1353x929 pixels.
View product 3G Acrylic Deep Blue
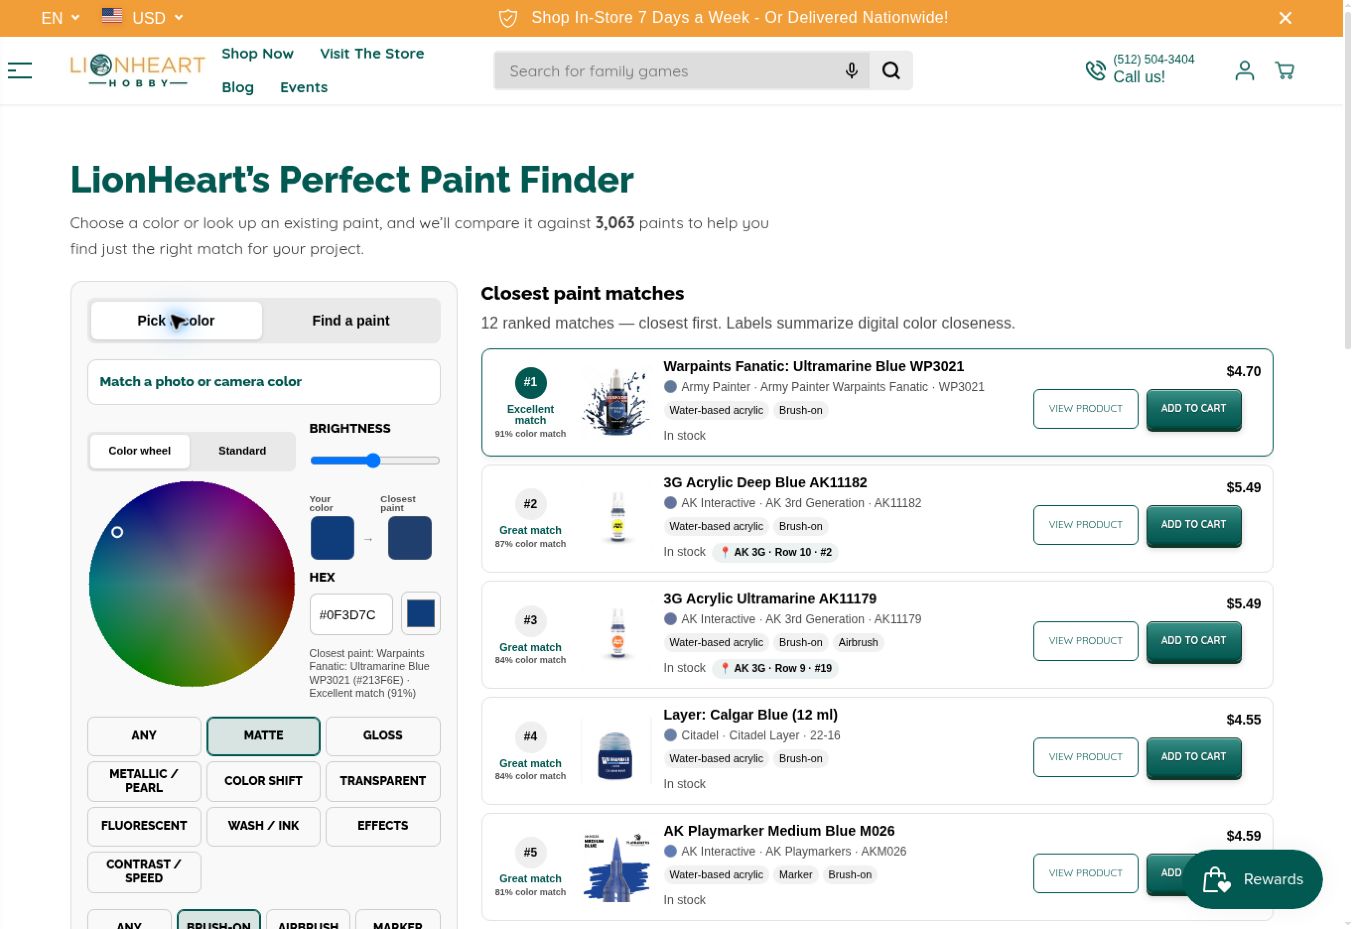1085,525
